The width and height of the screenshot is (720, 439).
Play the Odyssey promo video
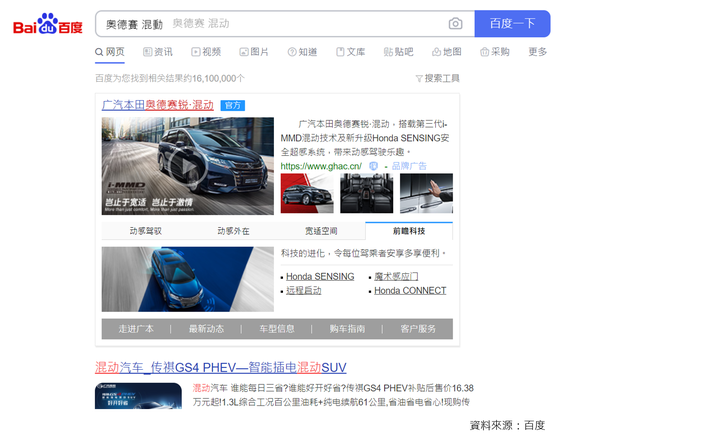pyautogui.click(x=187, y=166)
